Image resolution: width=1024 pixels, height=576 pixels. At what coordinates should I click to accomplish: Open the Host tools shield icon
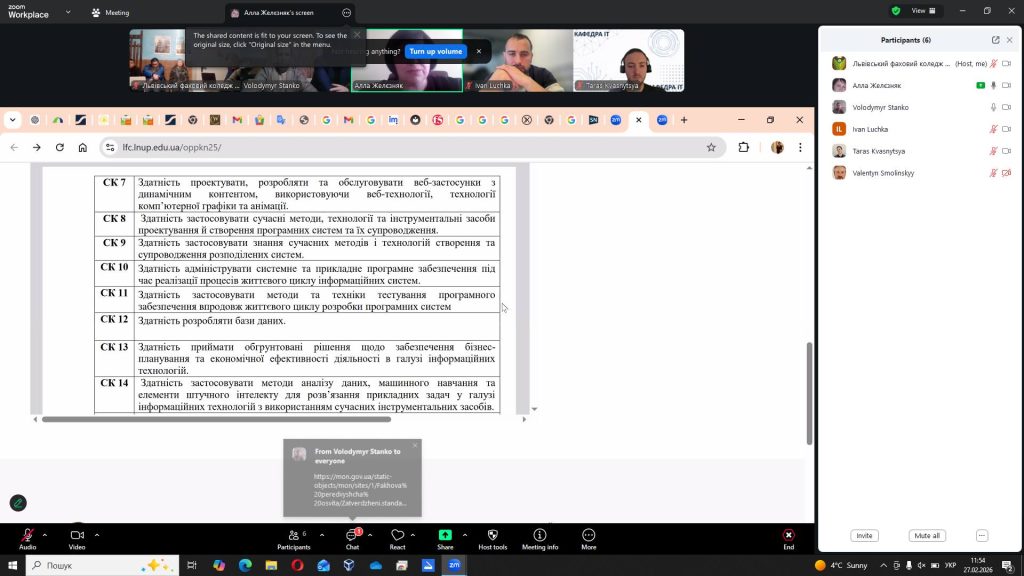click(493, 535)
